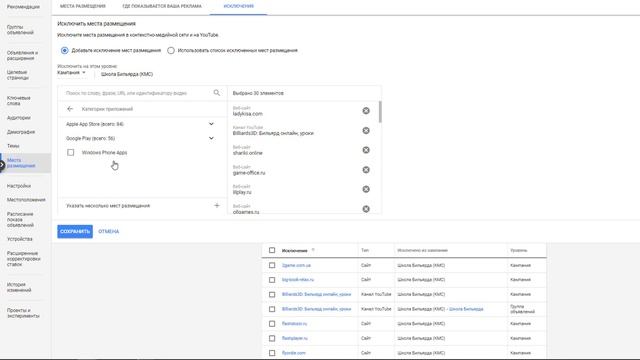Viewport: 640px width, 360px height.
Task: Select all exclusions via header checkbox
Action: [x=272, y=250]
